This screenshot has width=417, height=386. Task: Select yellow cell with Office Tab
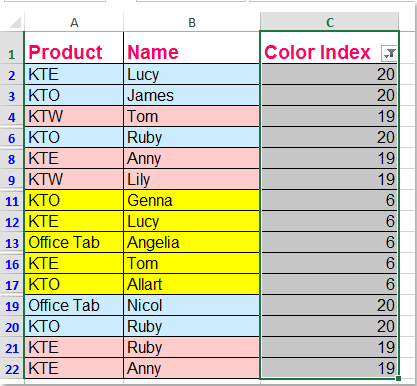(74, 242)
